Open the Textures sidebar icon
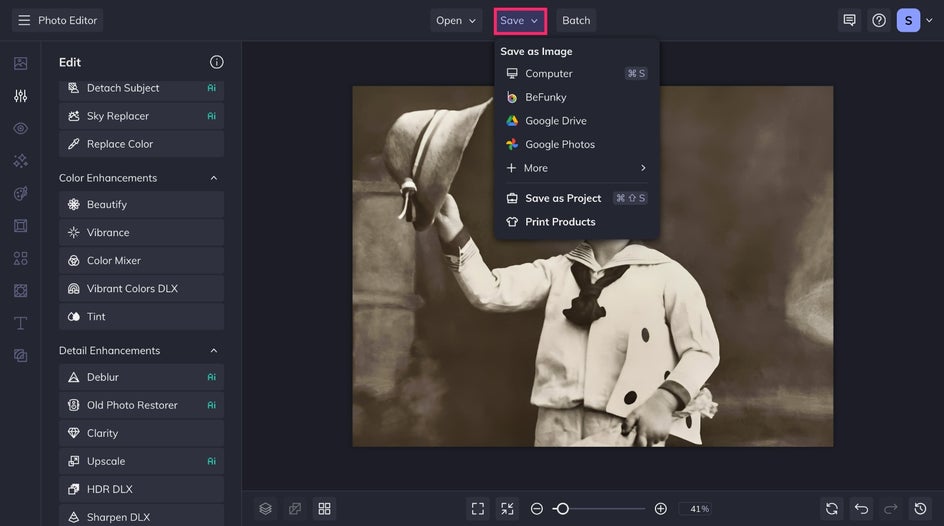This screenshot has width=944, height=526. 20,291
